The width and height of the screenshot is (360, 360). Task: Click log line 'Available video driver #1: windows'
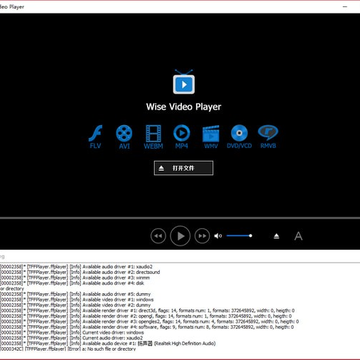[x=77, y=299]
